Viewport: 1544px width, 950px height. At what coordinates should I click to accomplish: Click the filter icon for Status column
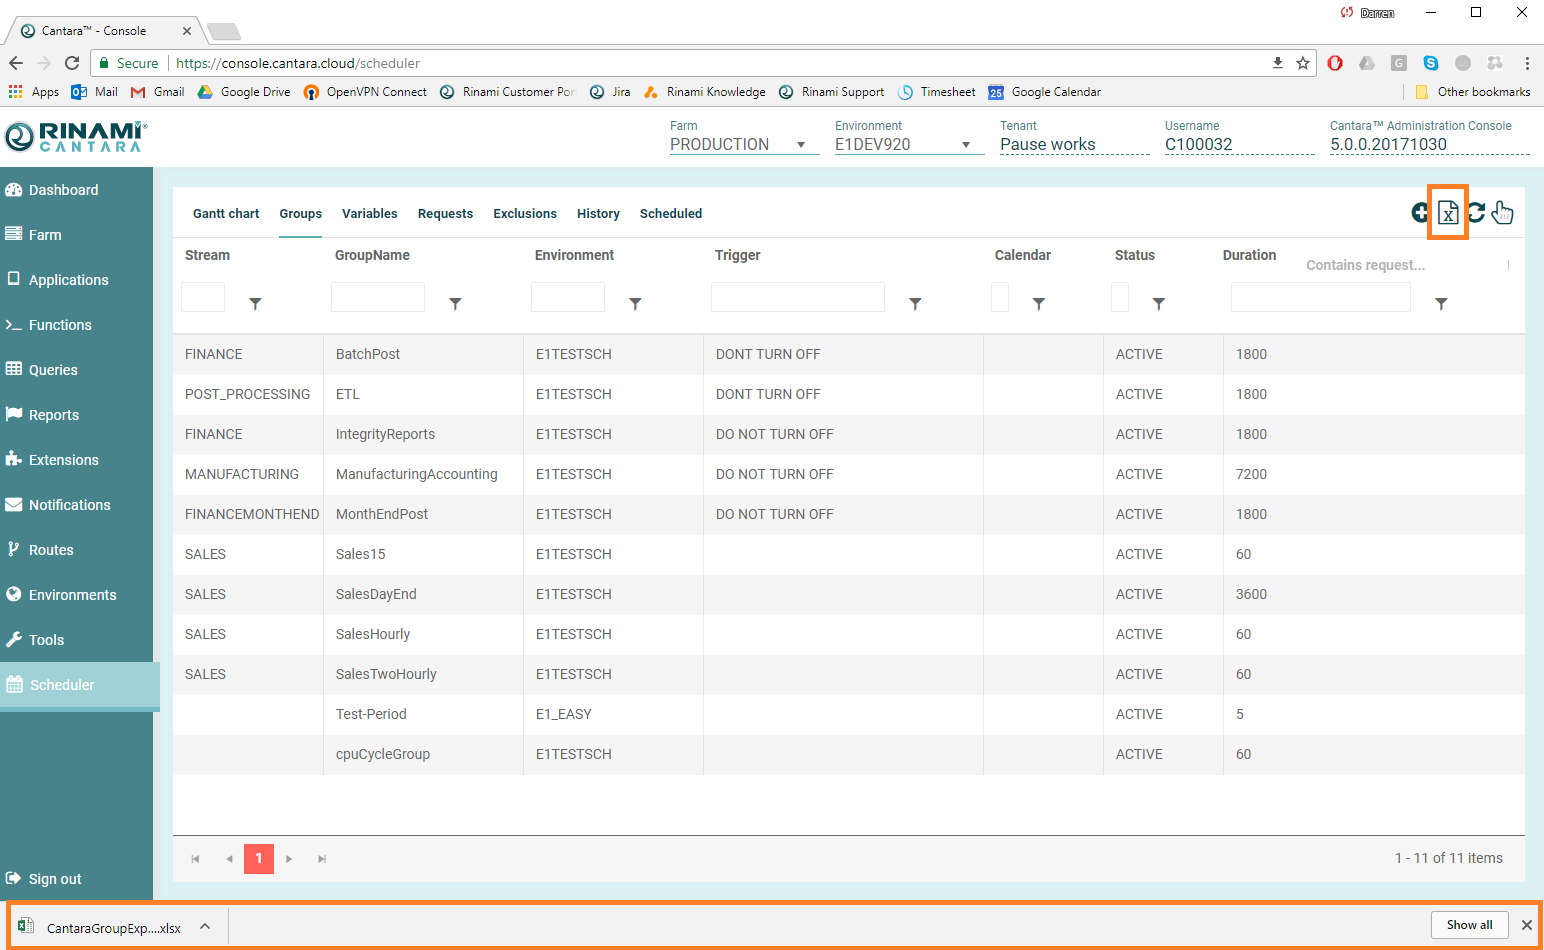coord(1158,303)
